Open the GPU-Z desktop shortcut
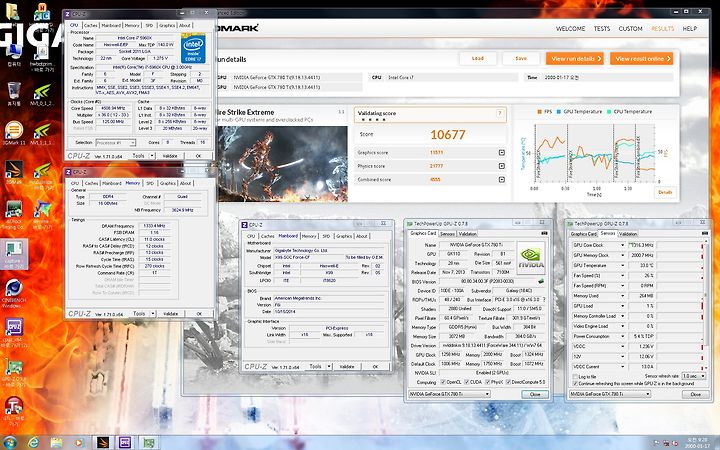 pos(14,371)
